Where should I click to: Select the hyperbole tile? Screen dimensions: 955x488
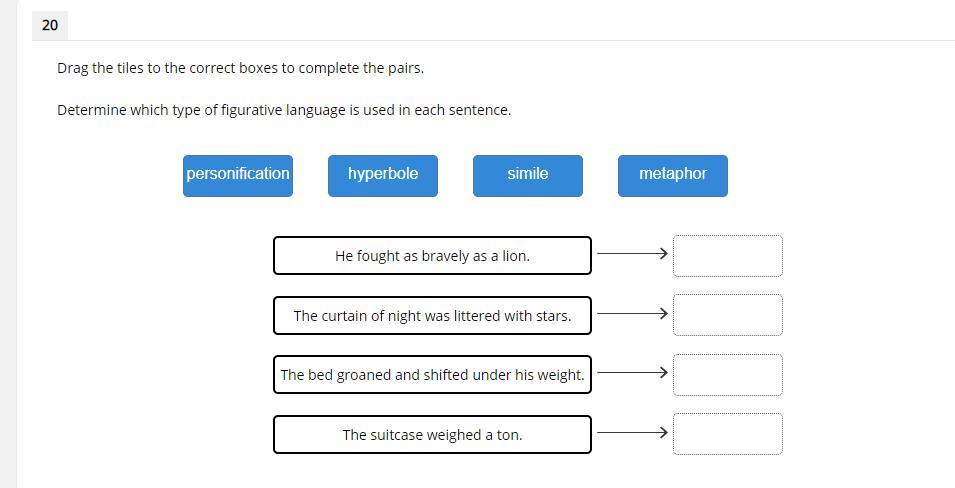383,175
